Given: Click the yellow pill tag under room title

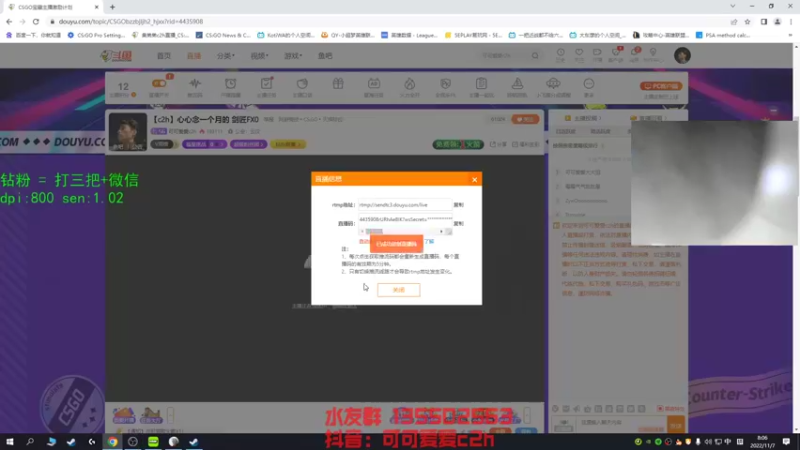Looking at the screenshot, I should 288,144.
